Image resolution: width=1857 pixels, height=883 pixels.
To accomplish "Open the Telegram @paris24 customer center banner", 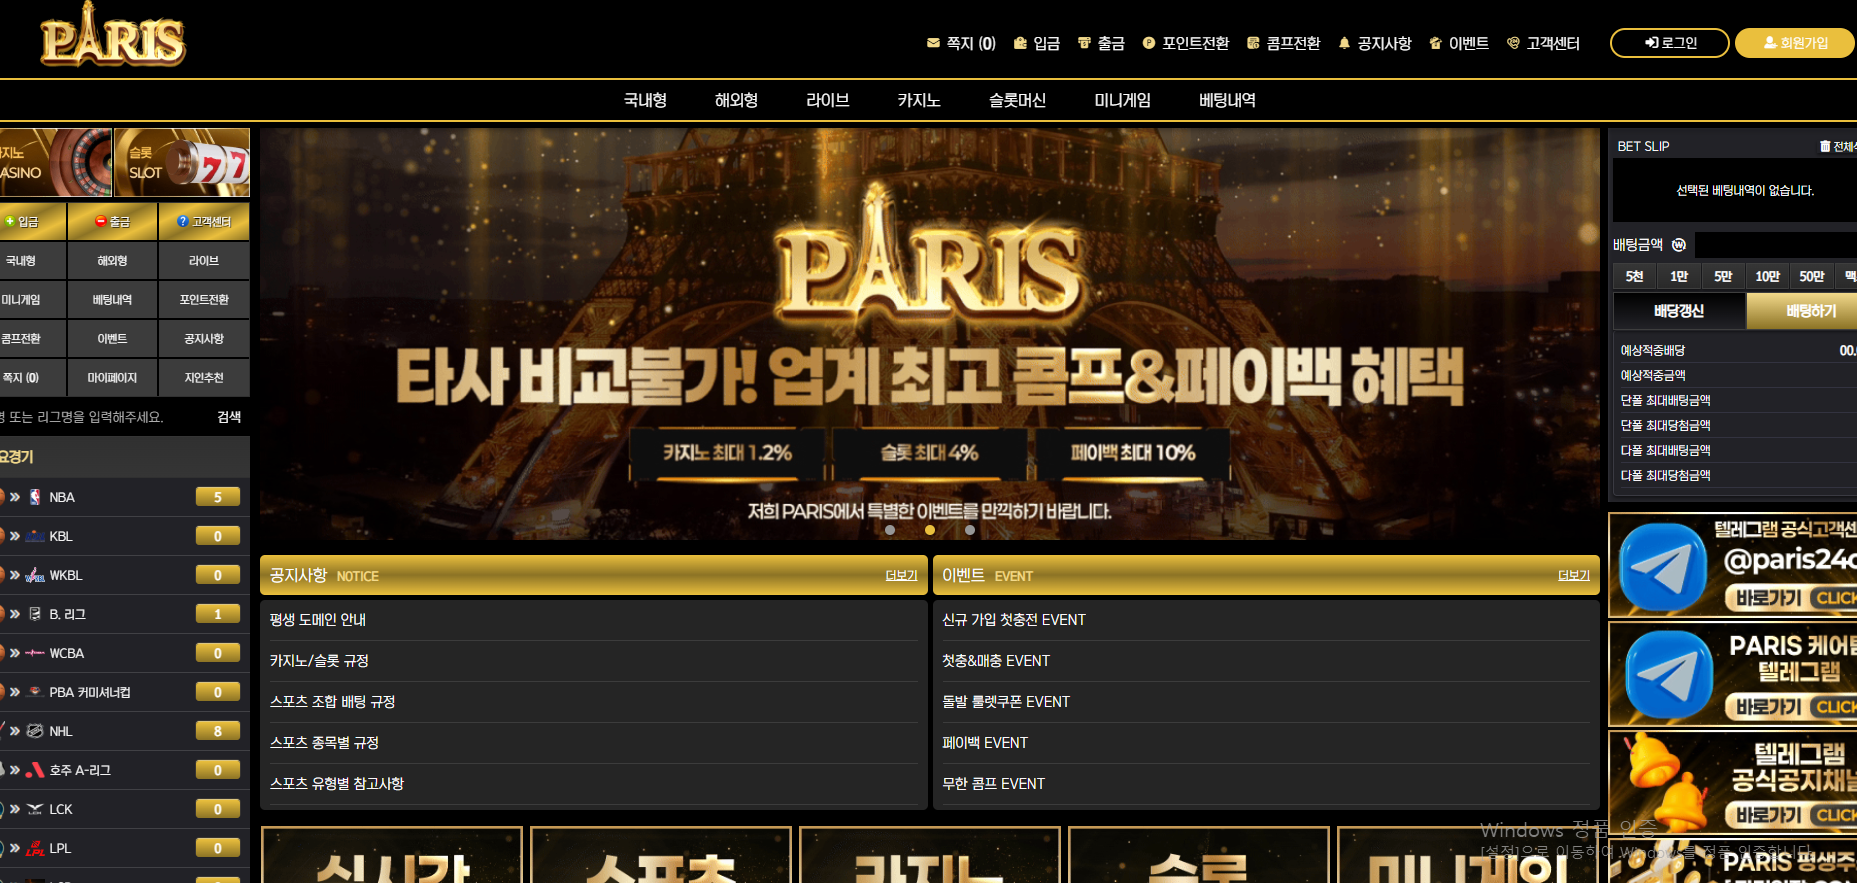I will (1733, 565).
